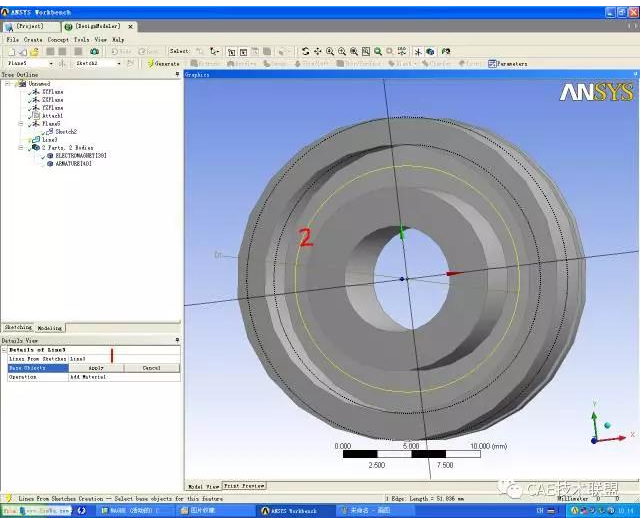Select the Zoom in/out tool
644x522 pixels.
point(329,52)
